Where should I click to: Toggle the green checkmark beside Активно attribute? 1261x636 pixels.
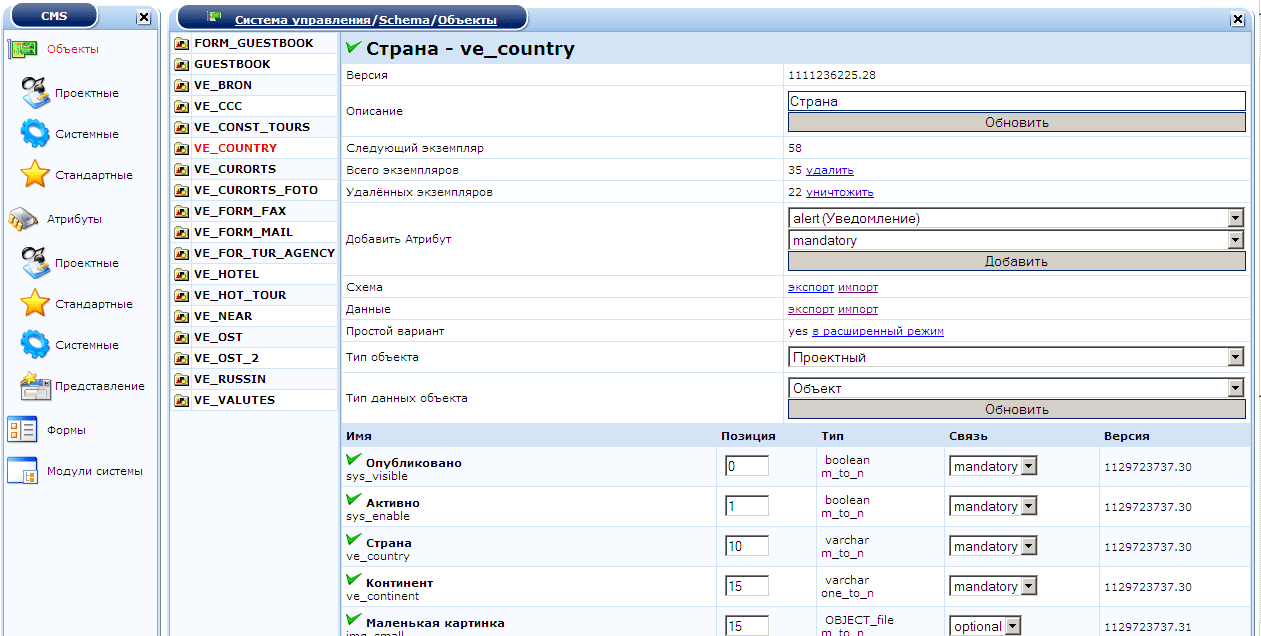[353, 501]
